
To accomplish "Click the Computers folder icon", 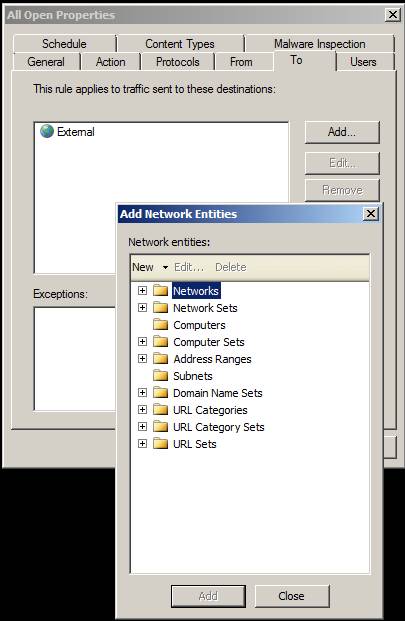I will (160, 325).
